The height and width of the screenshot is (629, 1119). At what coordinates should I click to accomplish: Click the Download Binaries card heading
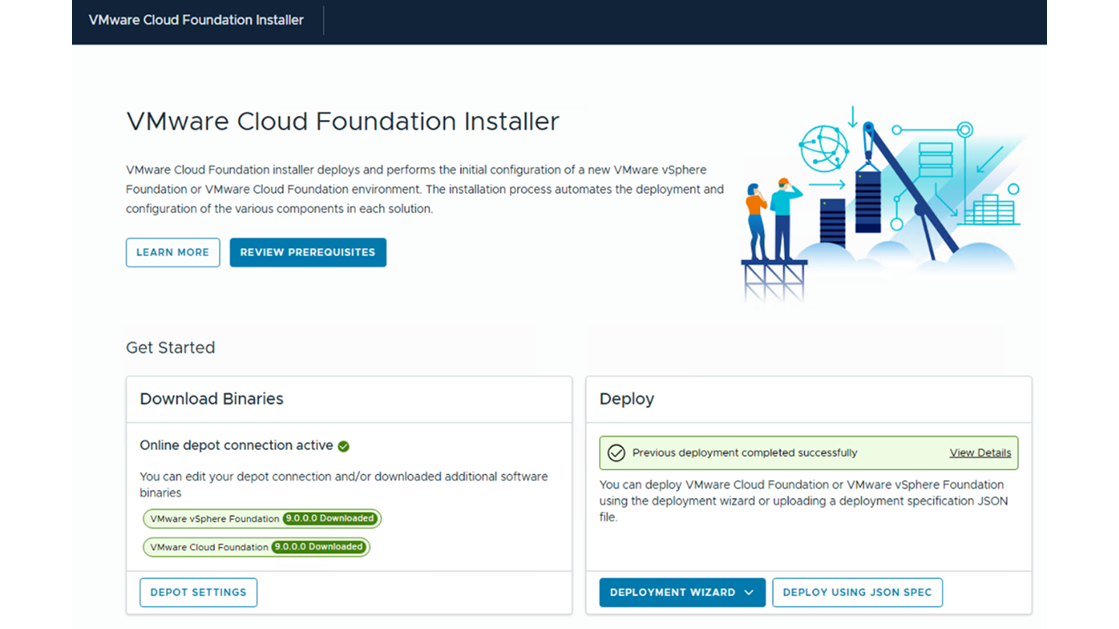pos(211,399)
